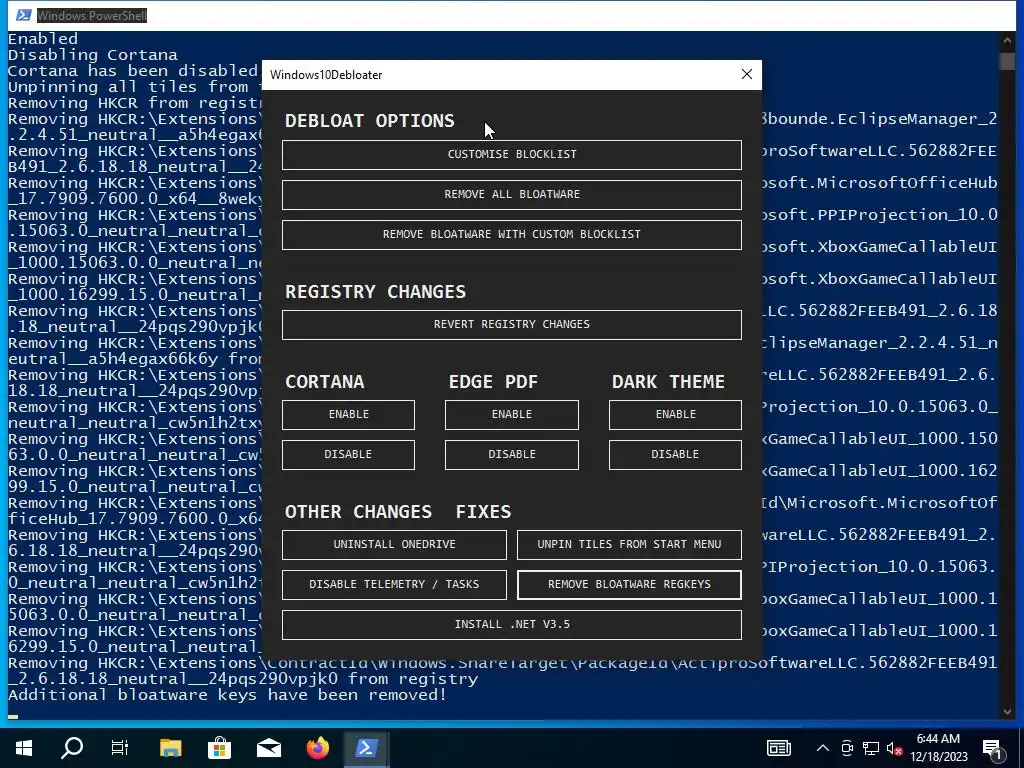Disable Dark Theme
1024x768 pixels.
click(675, 455)
